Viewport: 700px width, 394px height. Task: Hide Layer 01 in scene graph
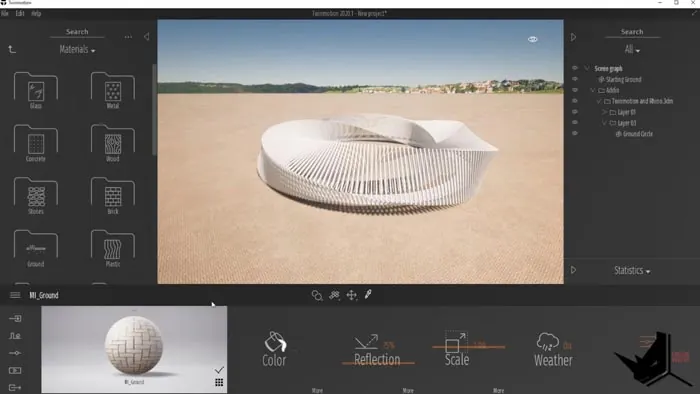(575, 112)
